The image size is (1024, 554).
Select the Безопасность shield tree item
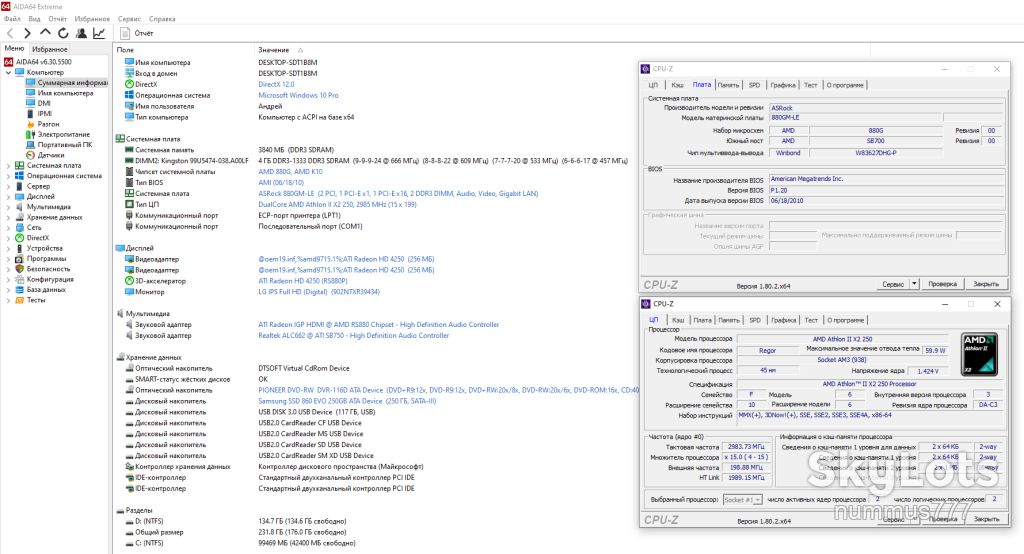click(48, 269)
